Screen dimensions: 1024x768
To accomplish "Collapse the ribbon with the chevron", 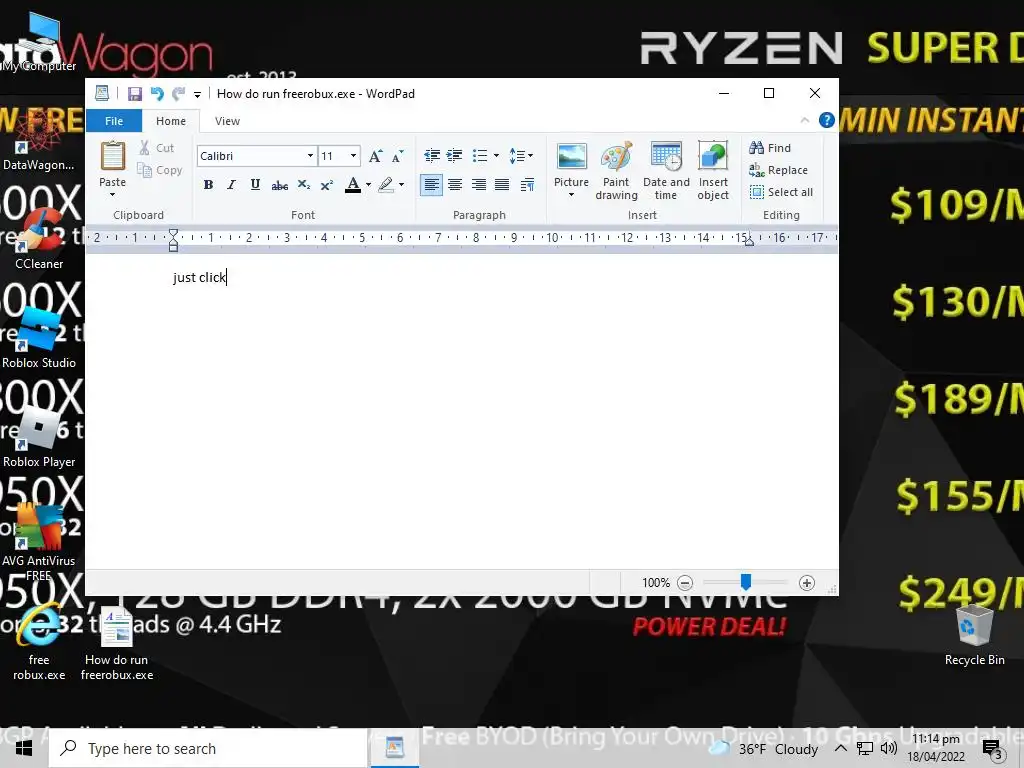I will click(805, 120).
